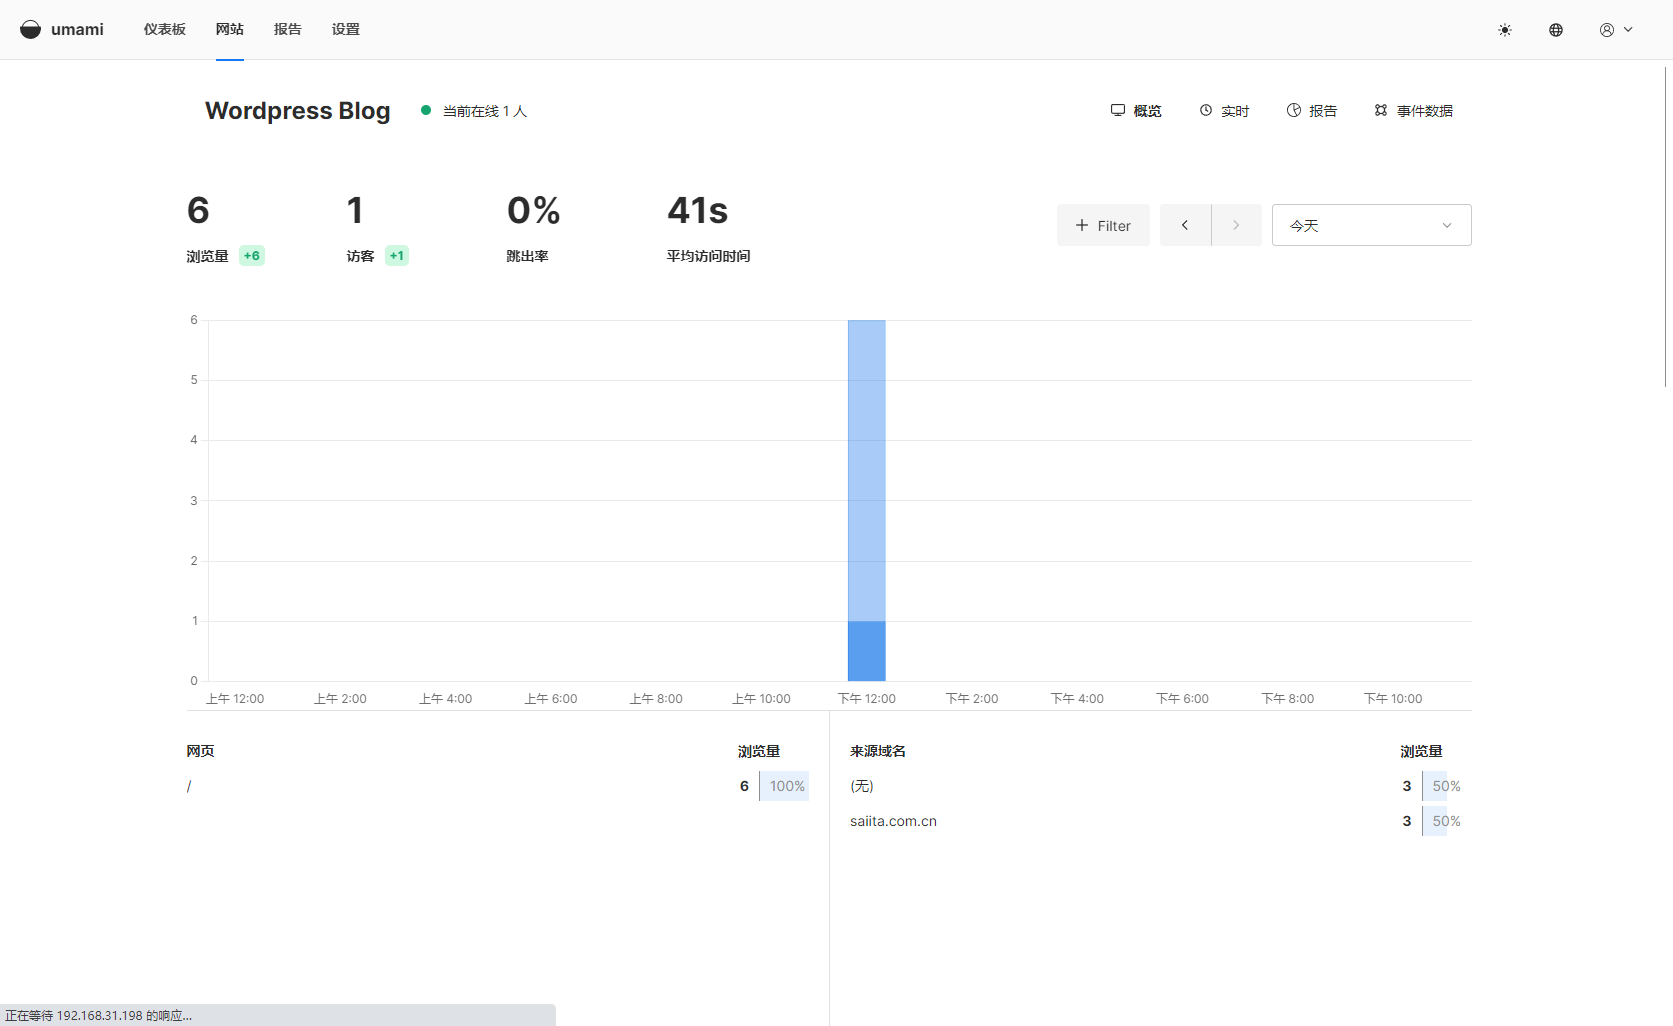Screen dimensions: 1673x1026
Task: Open the 事件数据 event data view
Action: click(1413, 111)
